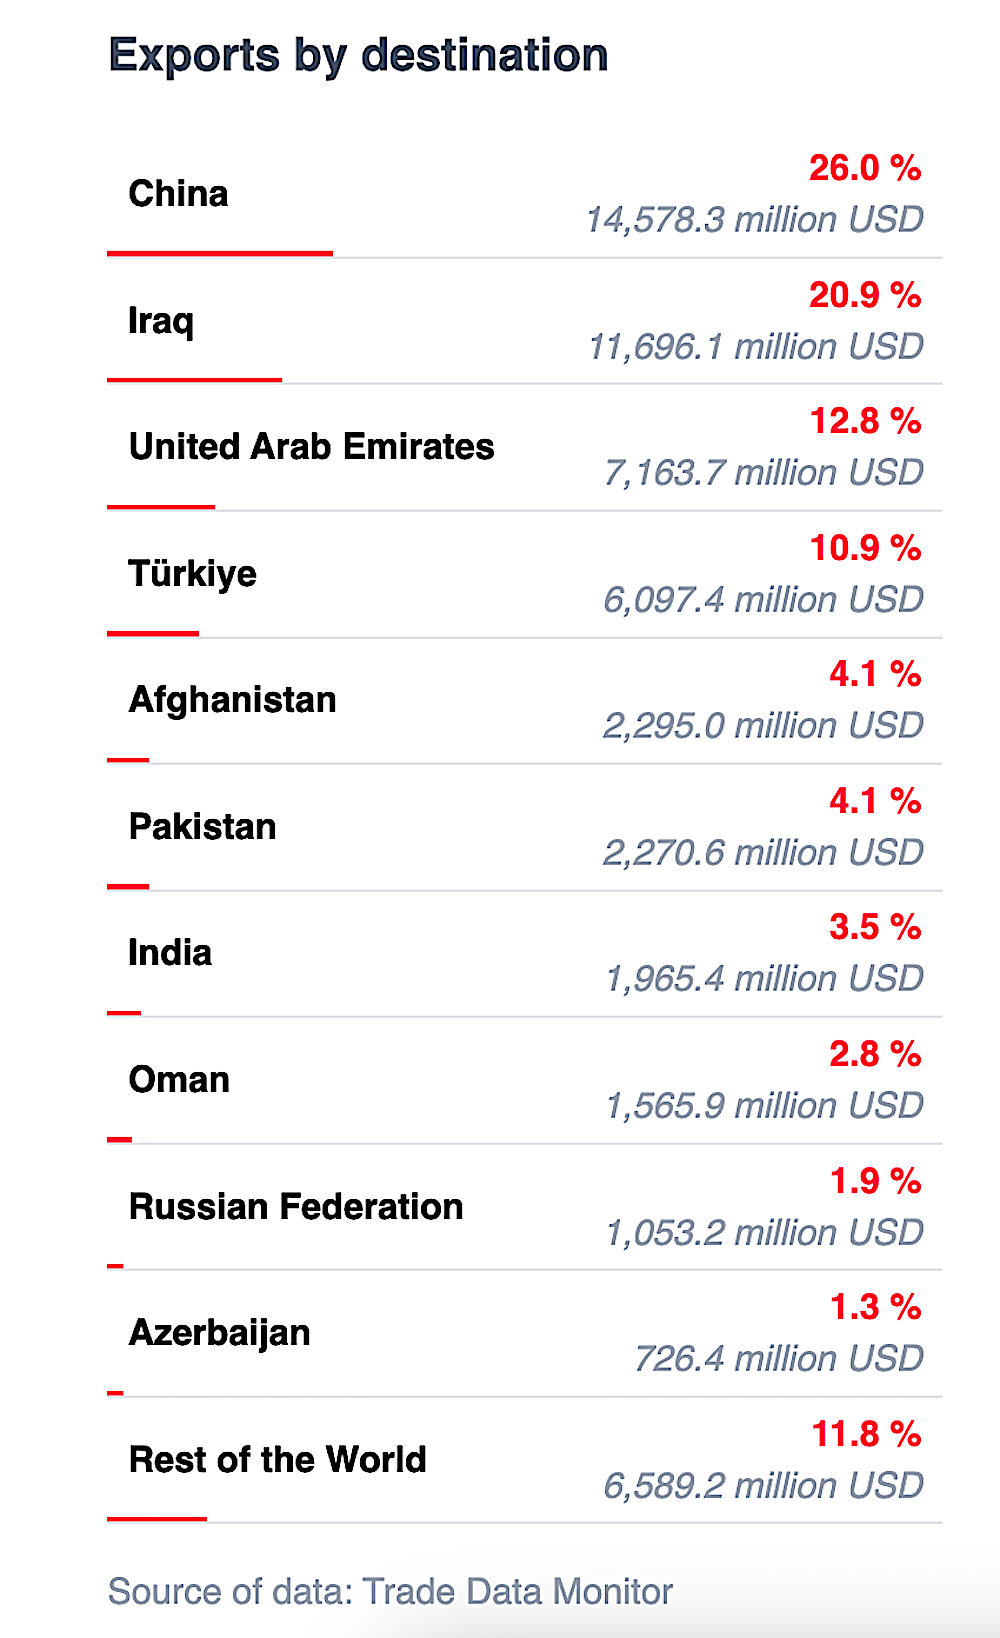Viewport: 1000px width, 1638px height.
Task: Click the 20.9 % figure for Iraq
Action: pos(866,295)
